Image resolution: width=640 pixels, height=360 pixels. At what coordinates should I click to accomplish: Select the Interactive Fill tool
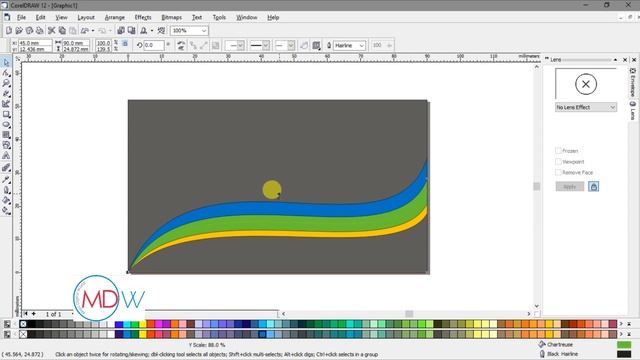pyautogui.click(x=6, y=211)
